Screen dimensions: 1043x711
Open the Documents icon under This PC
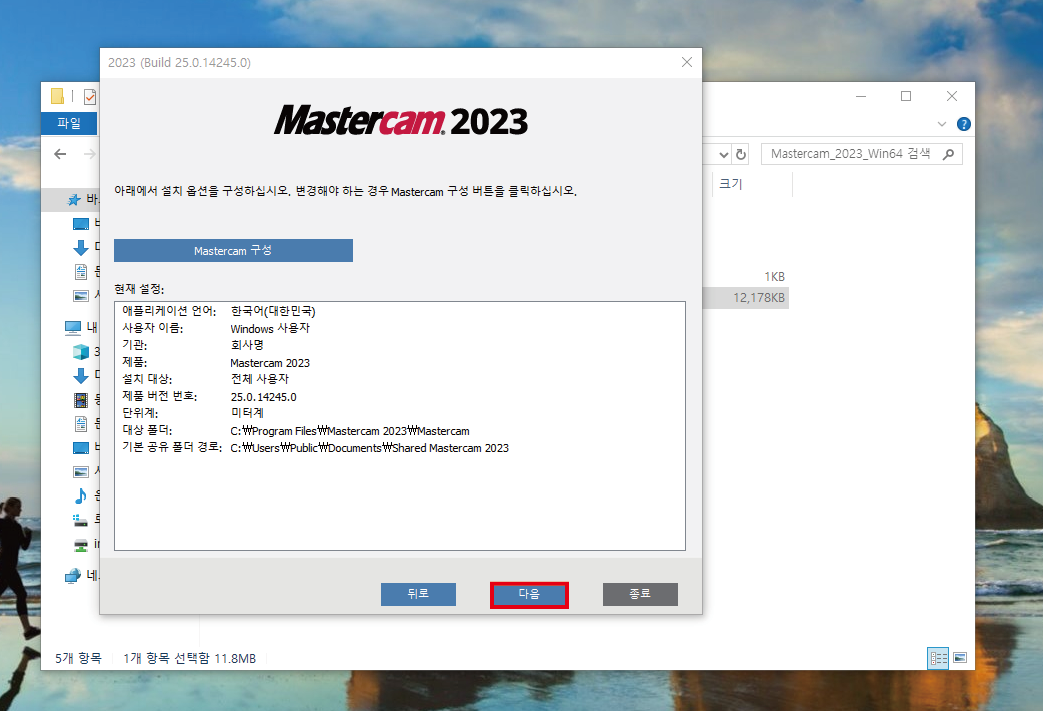(x=80, y=424)
